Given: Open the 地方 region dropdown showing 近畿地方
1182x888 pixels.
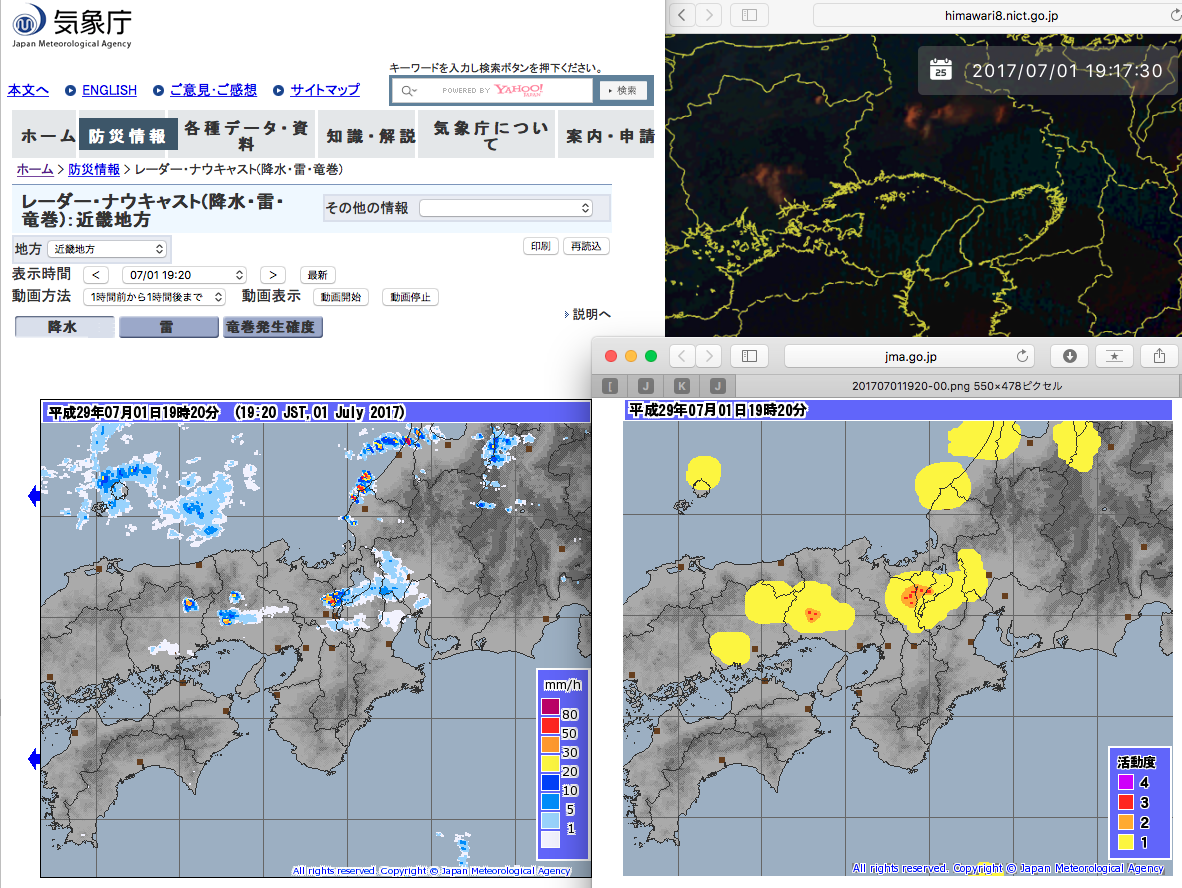Looking at the screenshot, I should click(x=108, y=249).
